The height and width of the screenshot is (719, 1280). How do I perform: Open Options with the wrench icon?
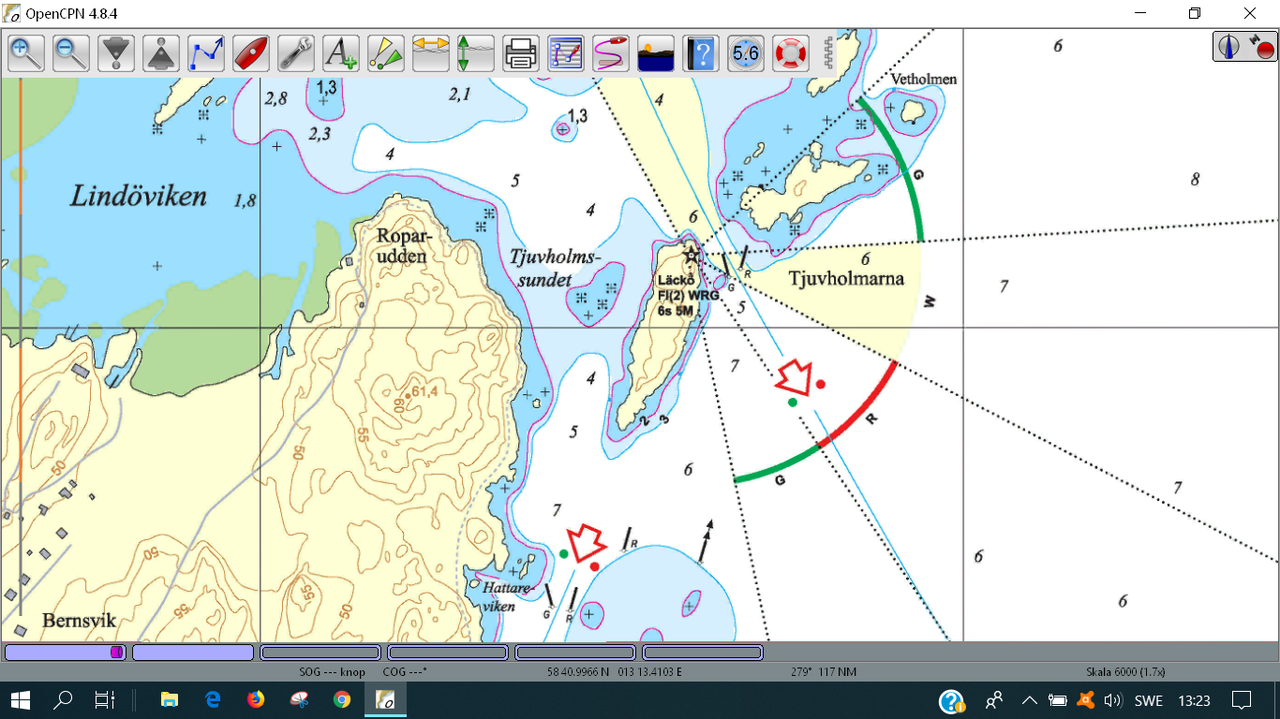tap(296, 52)
